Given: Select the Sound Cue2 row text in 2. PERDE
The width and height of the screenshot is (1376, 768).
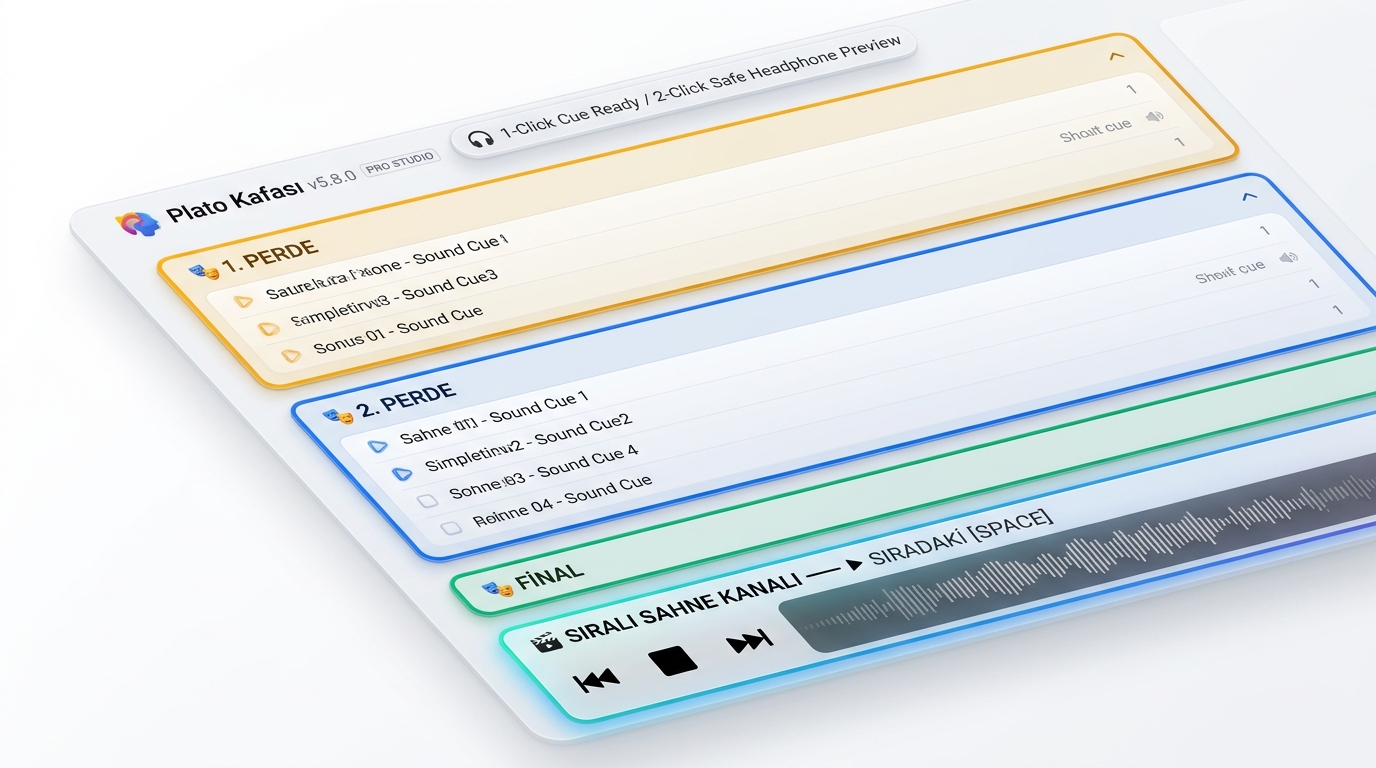Looking at the screenshot, I should click(529, 442).
